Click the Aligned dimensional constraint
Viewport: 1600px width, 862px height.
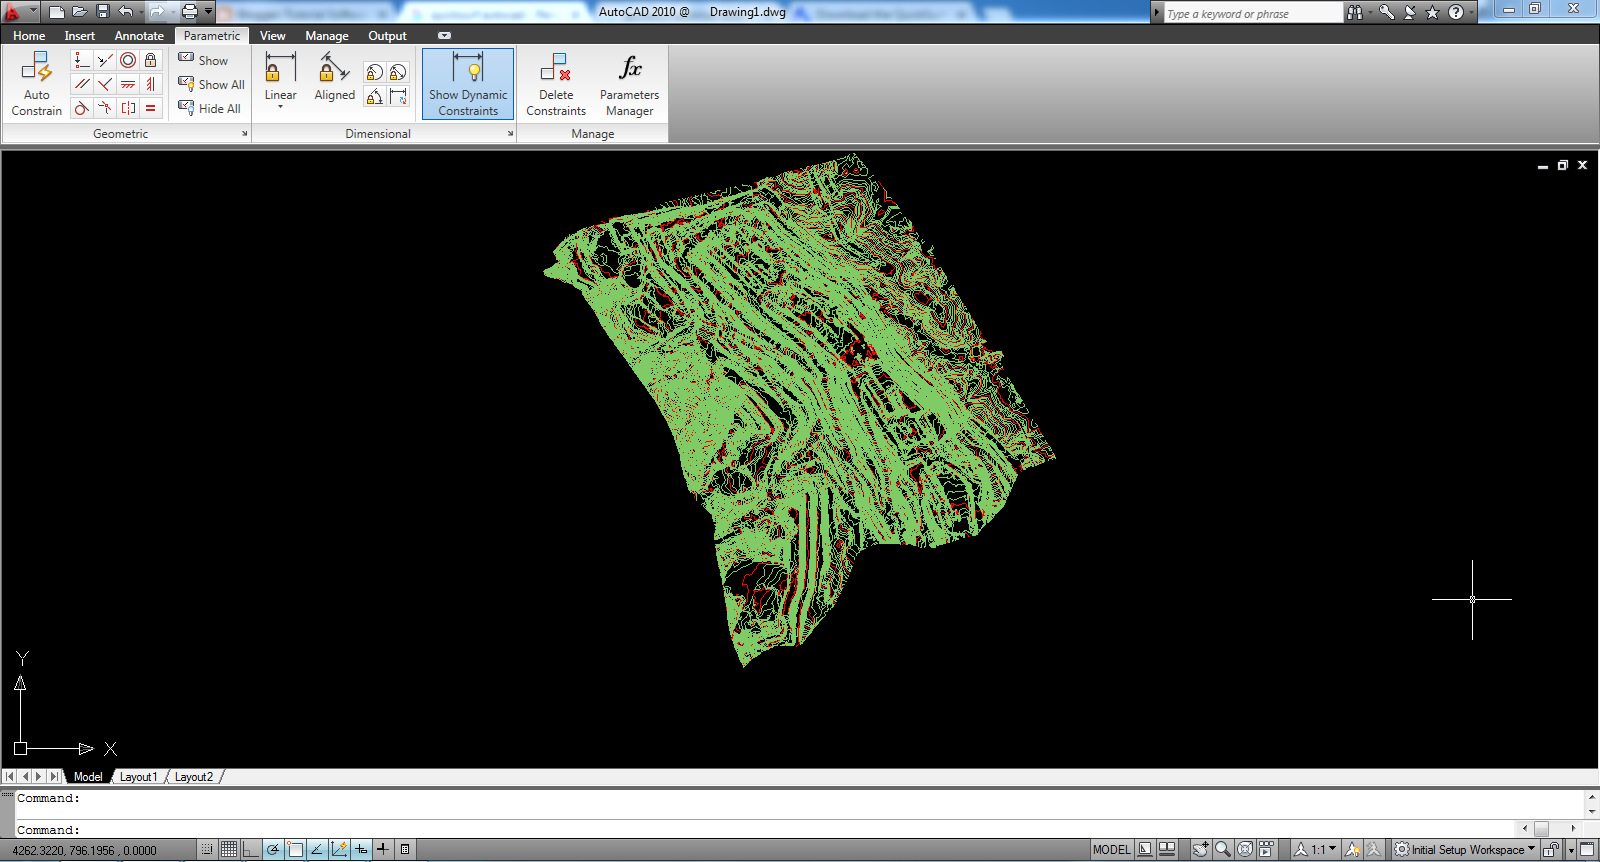334,78
